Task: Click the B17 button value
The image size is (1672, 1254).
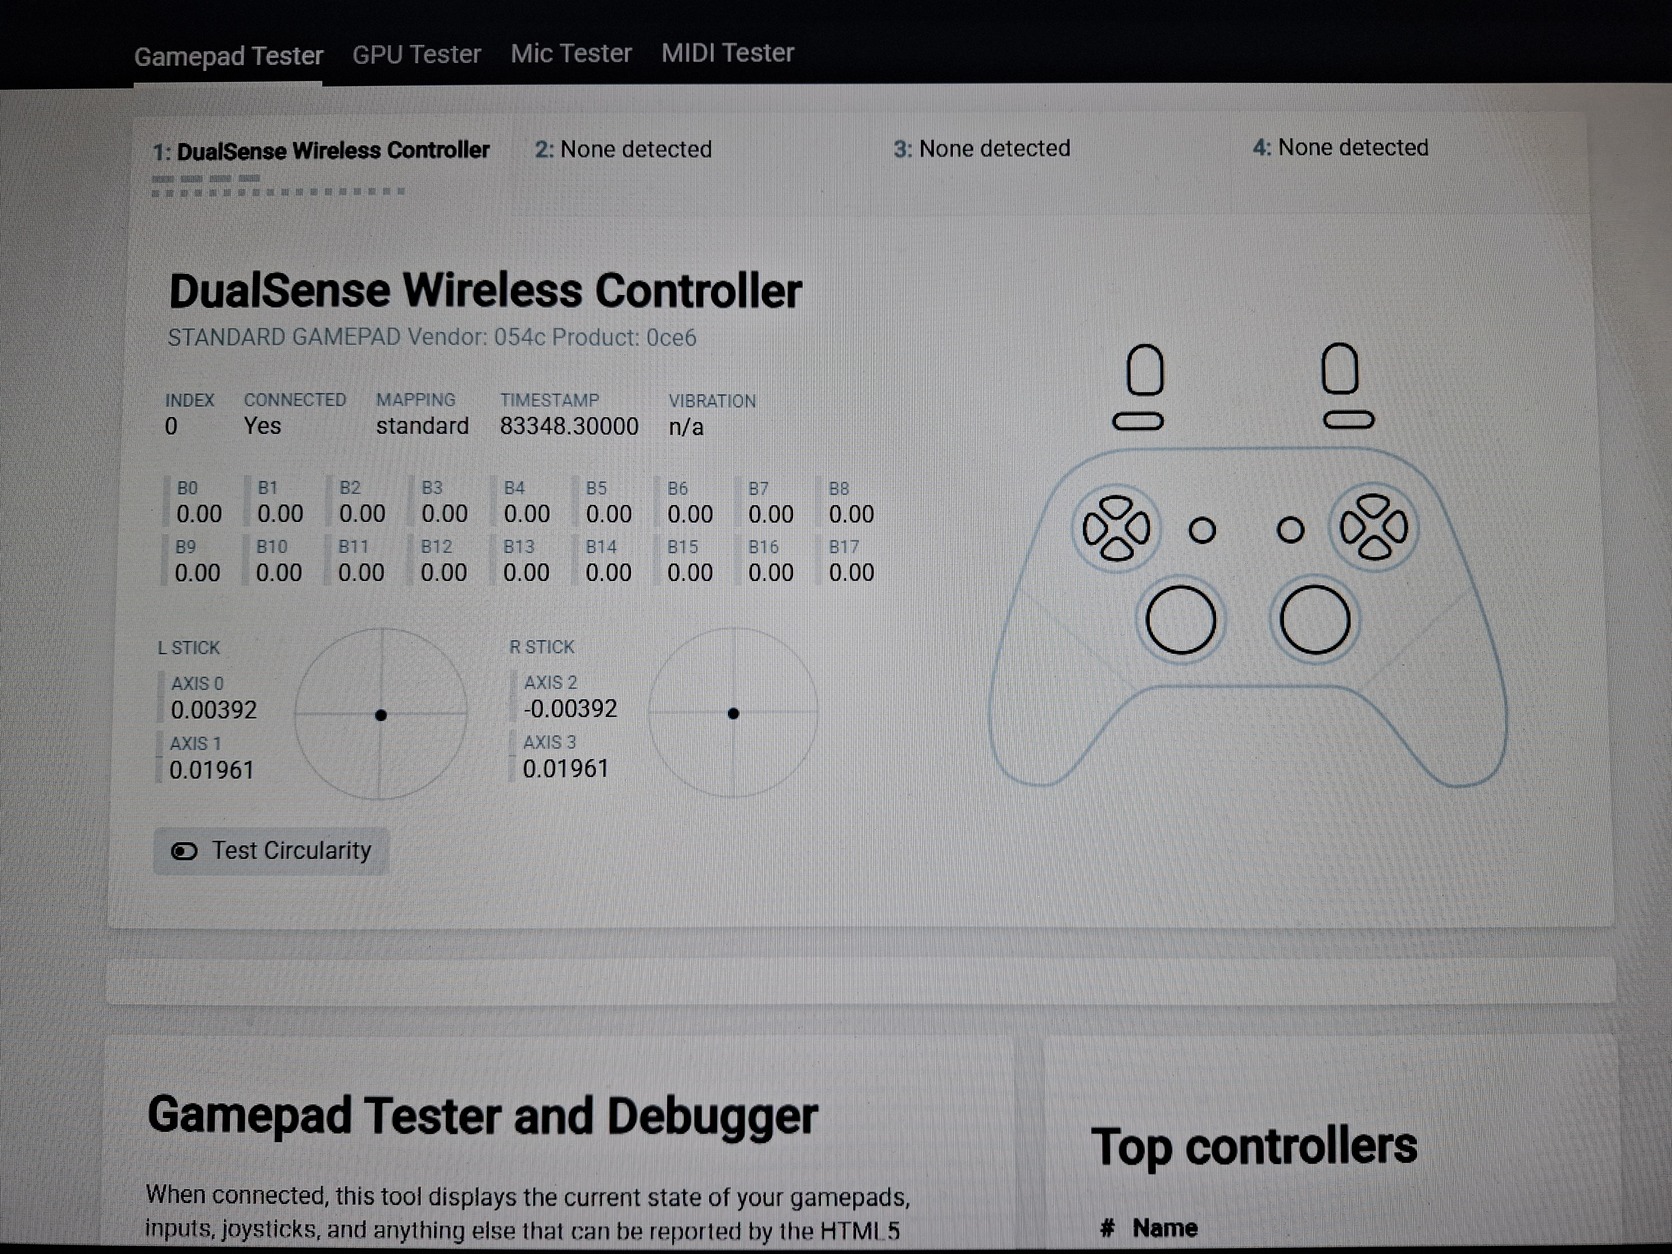Action: coord(851,573)
